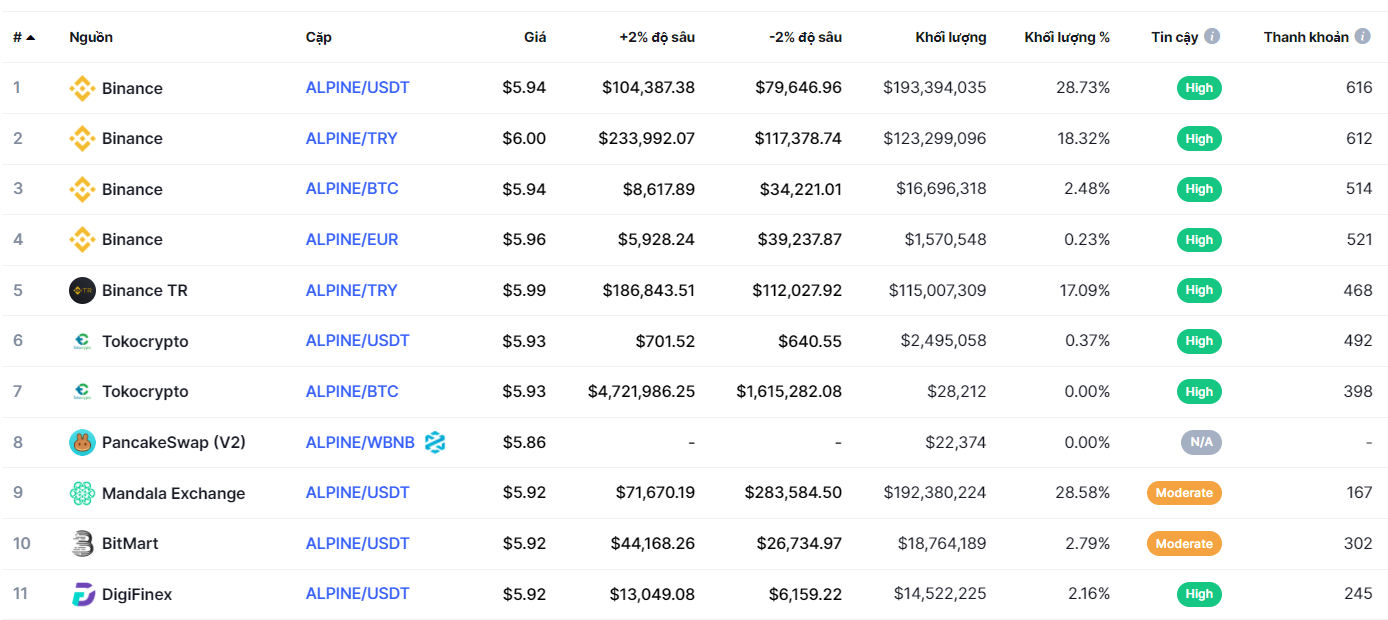The image size is (1388, 620).
Task: Click the Binance logo in row 1
Action: point(82,88)
